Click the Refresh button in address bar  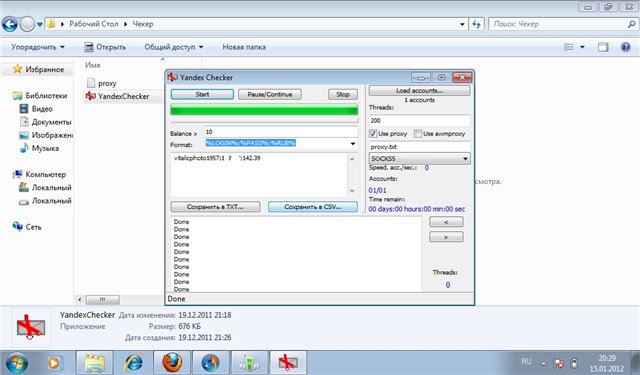(476, 24)
